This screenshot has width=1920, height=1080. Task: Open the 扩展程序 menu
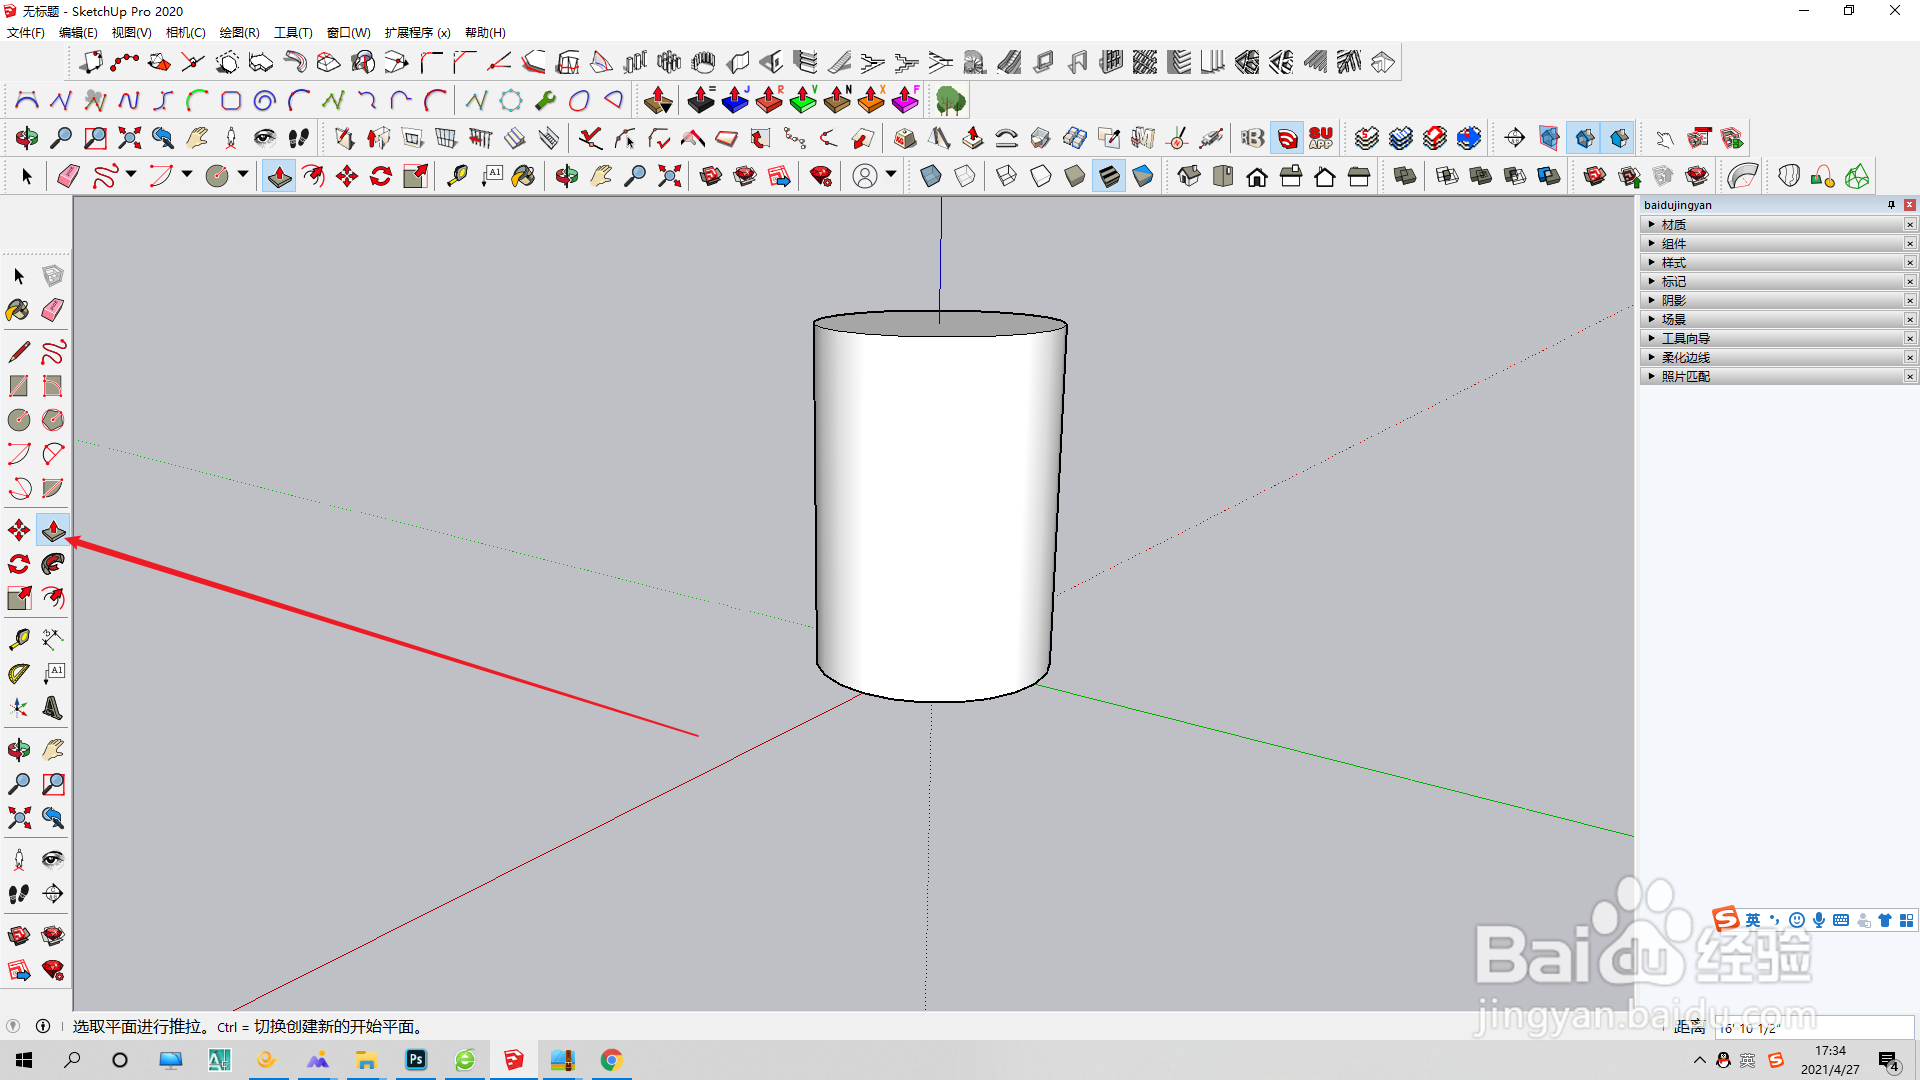pos(417,32)
